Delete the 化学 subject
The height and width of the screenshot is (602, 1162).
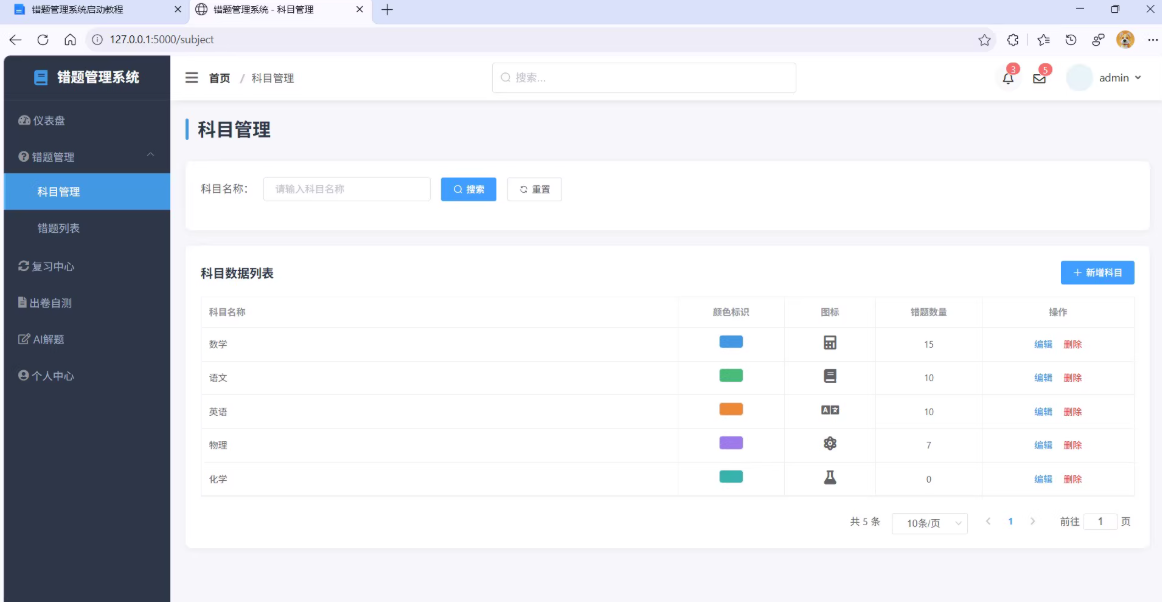click(1072, 479)
